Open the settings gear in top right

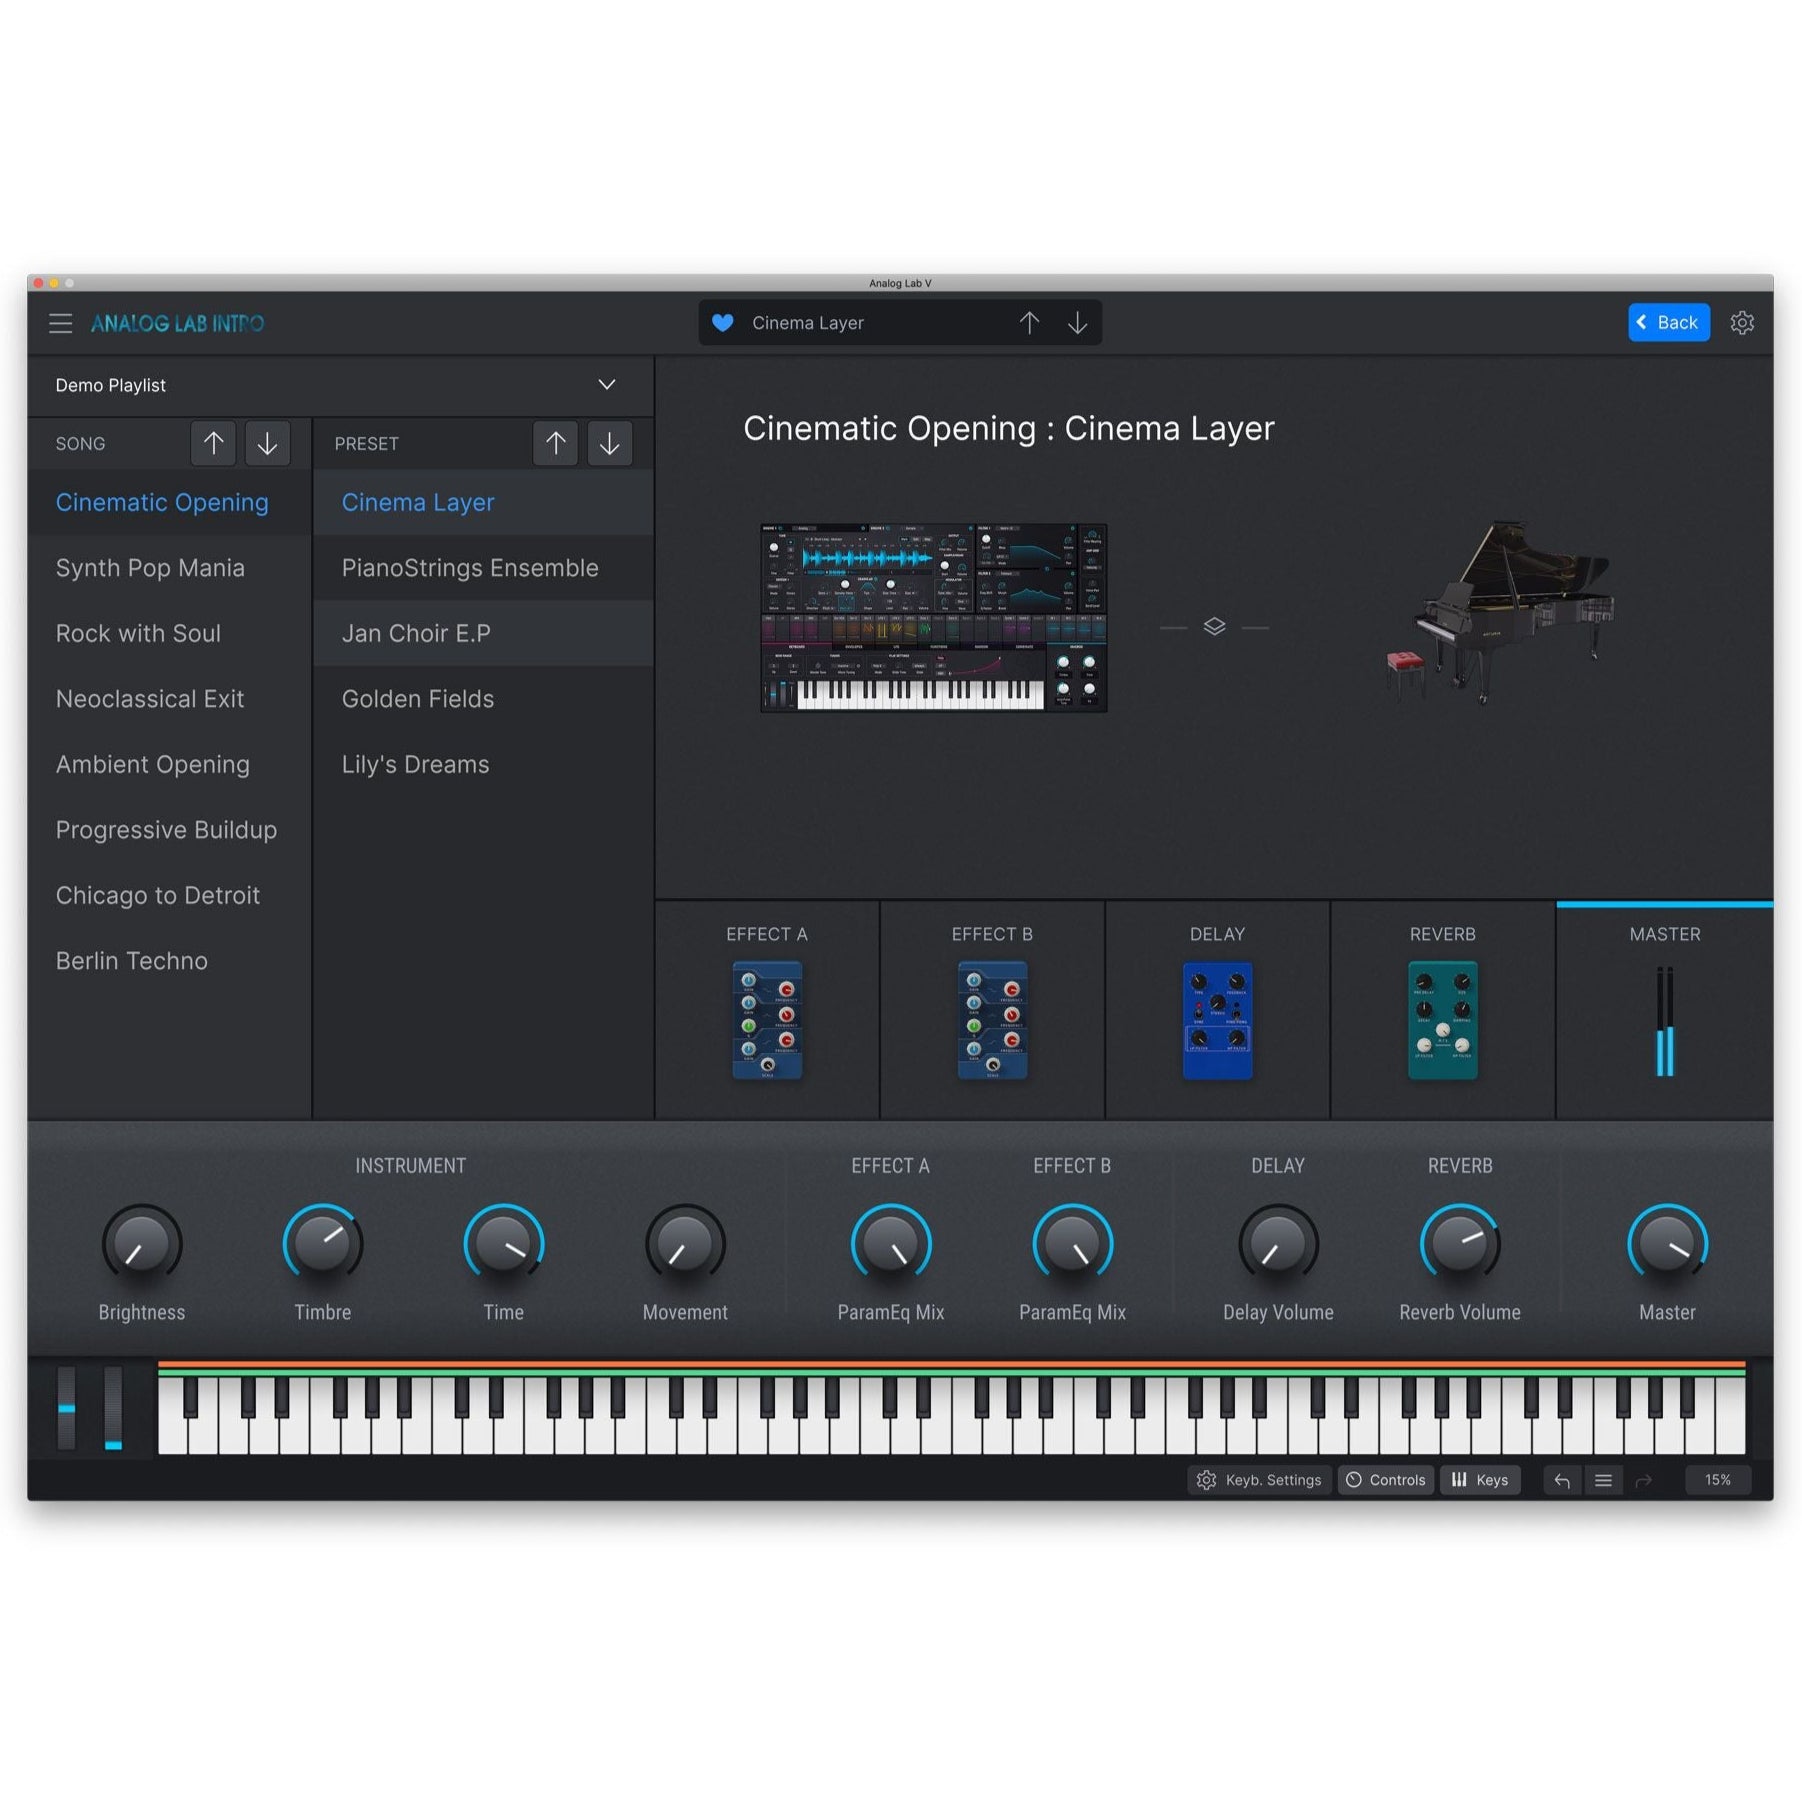point(1742,323)
